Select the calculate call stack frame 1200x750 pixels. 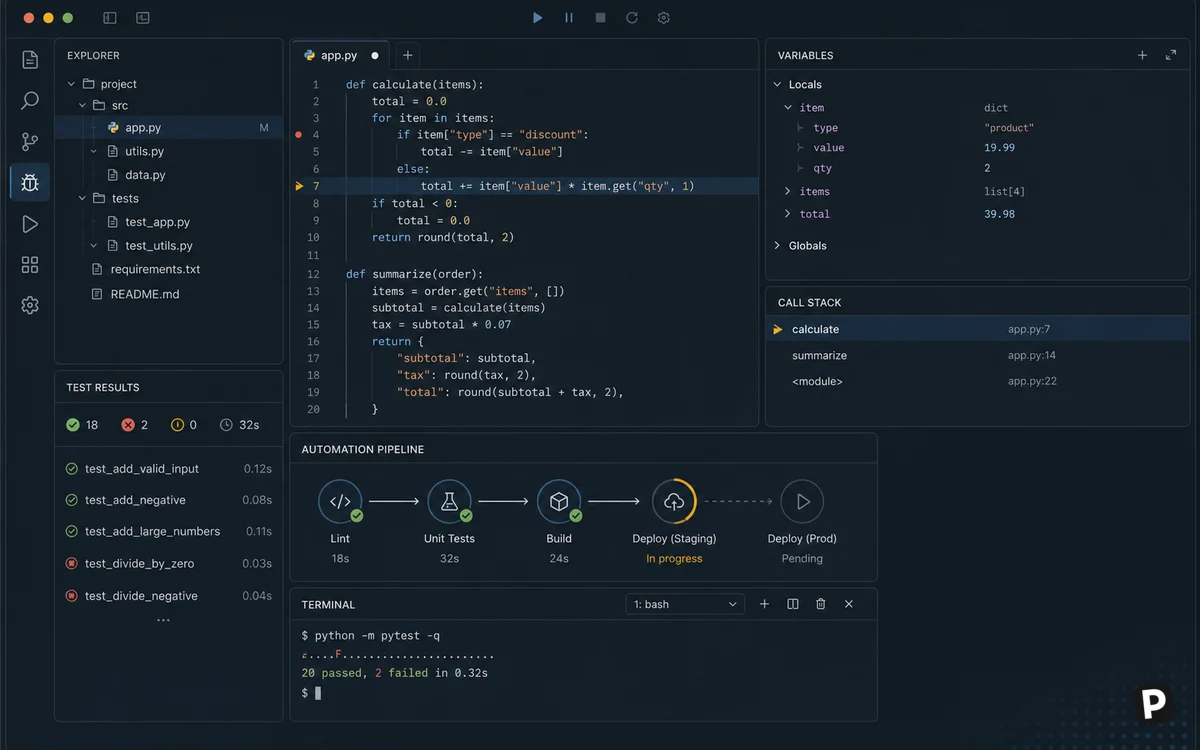pos(978,329)
